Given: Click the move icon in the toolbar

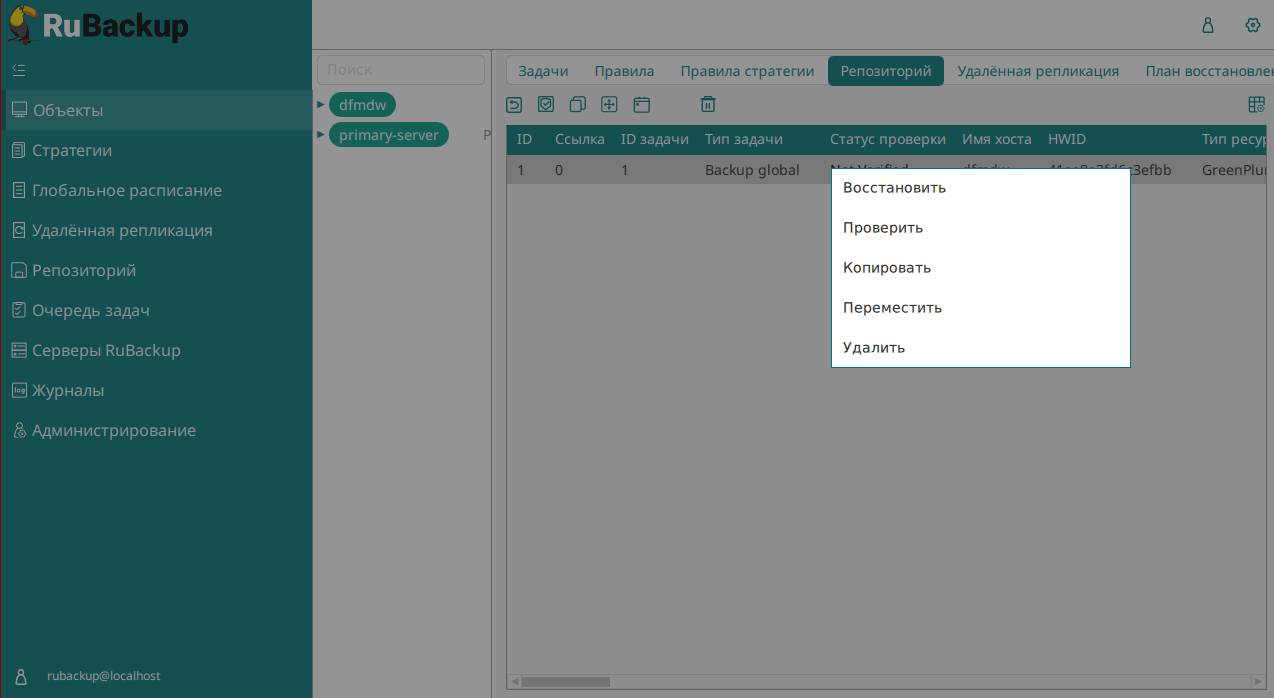Looking at the screenshot, I should coord(609,104).
